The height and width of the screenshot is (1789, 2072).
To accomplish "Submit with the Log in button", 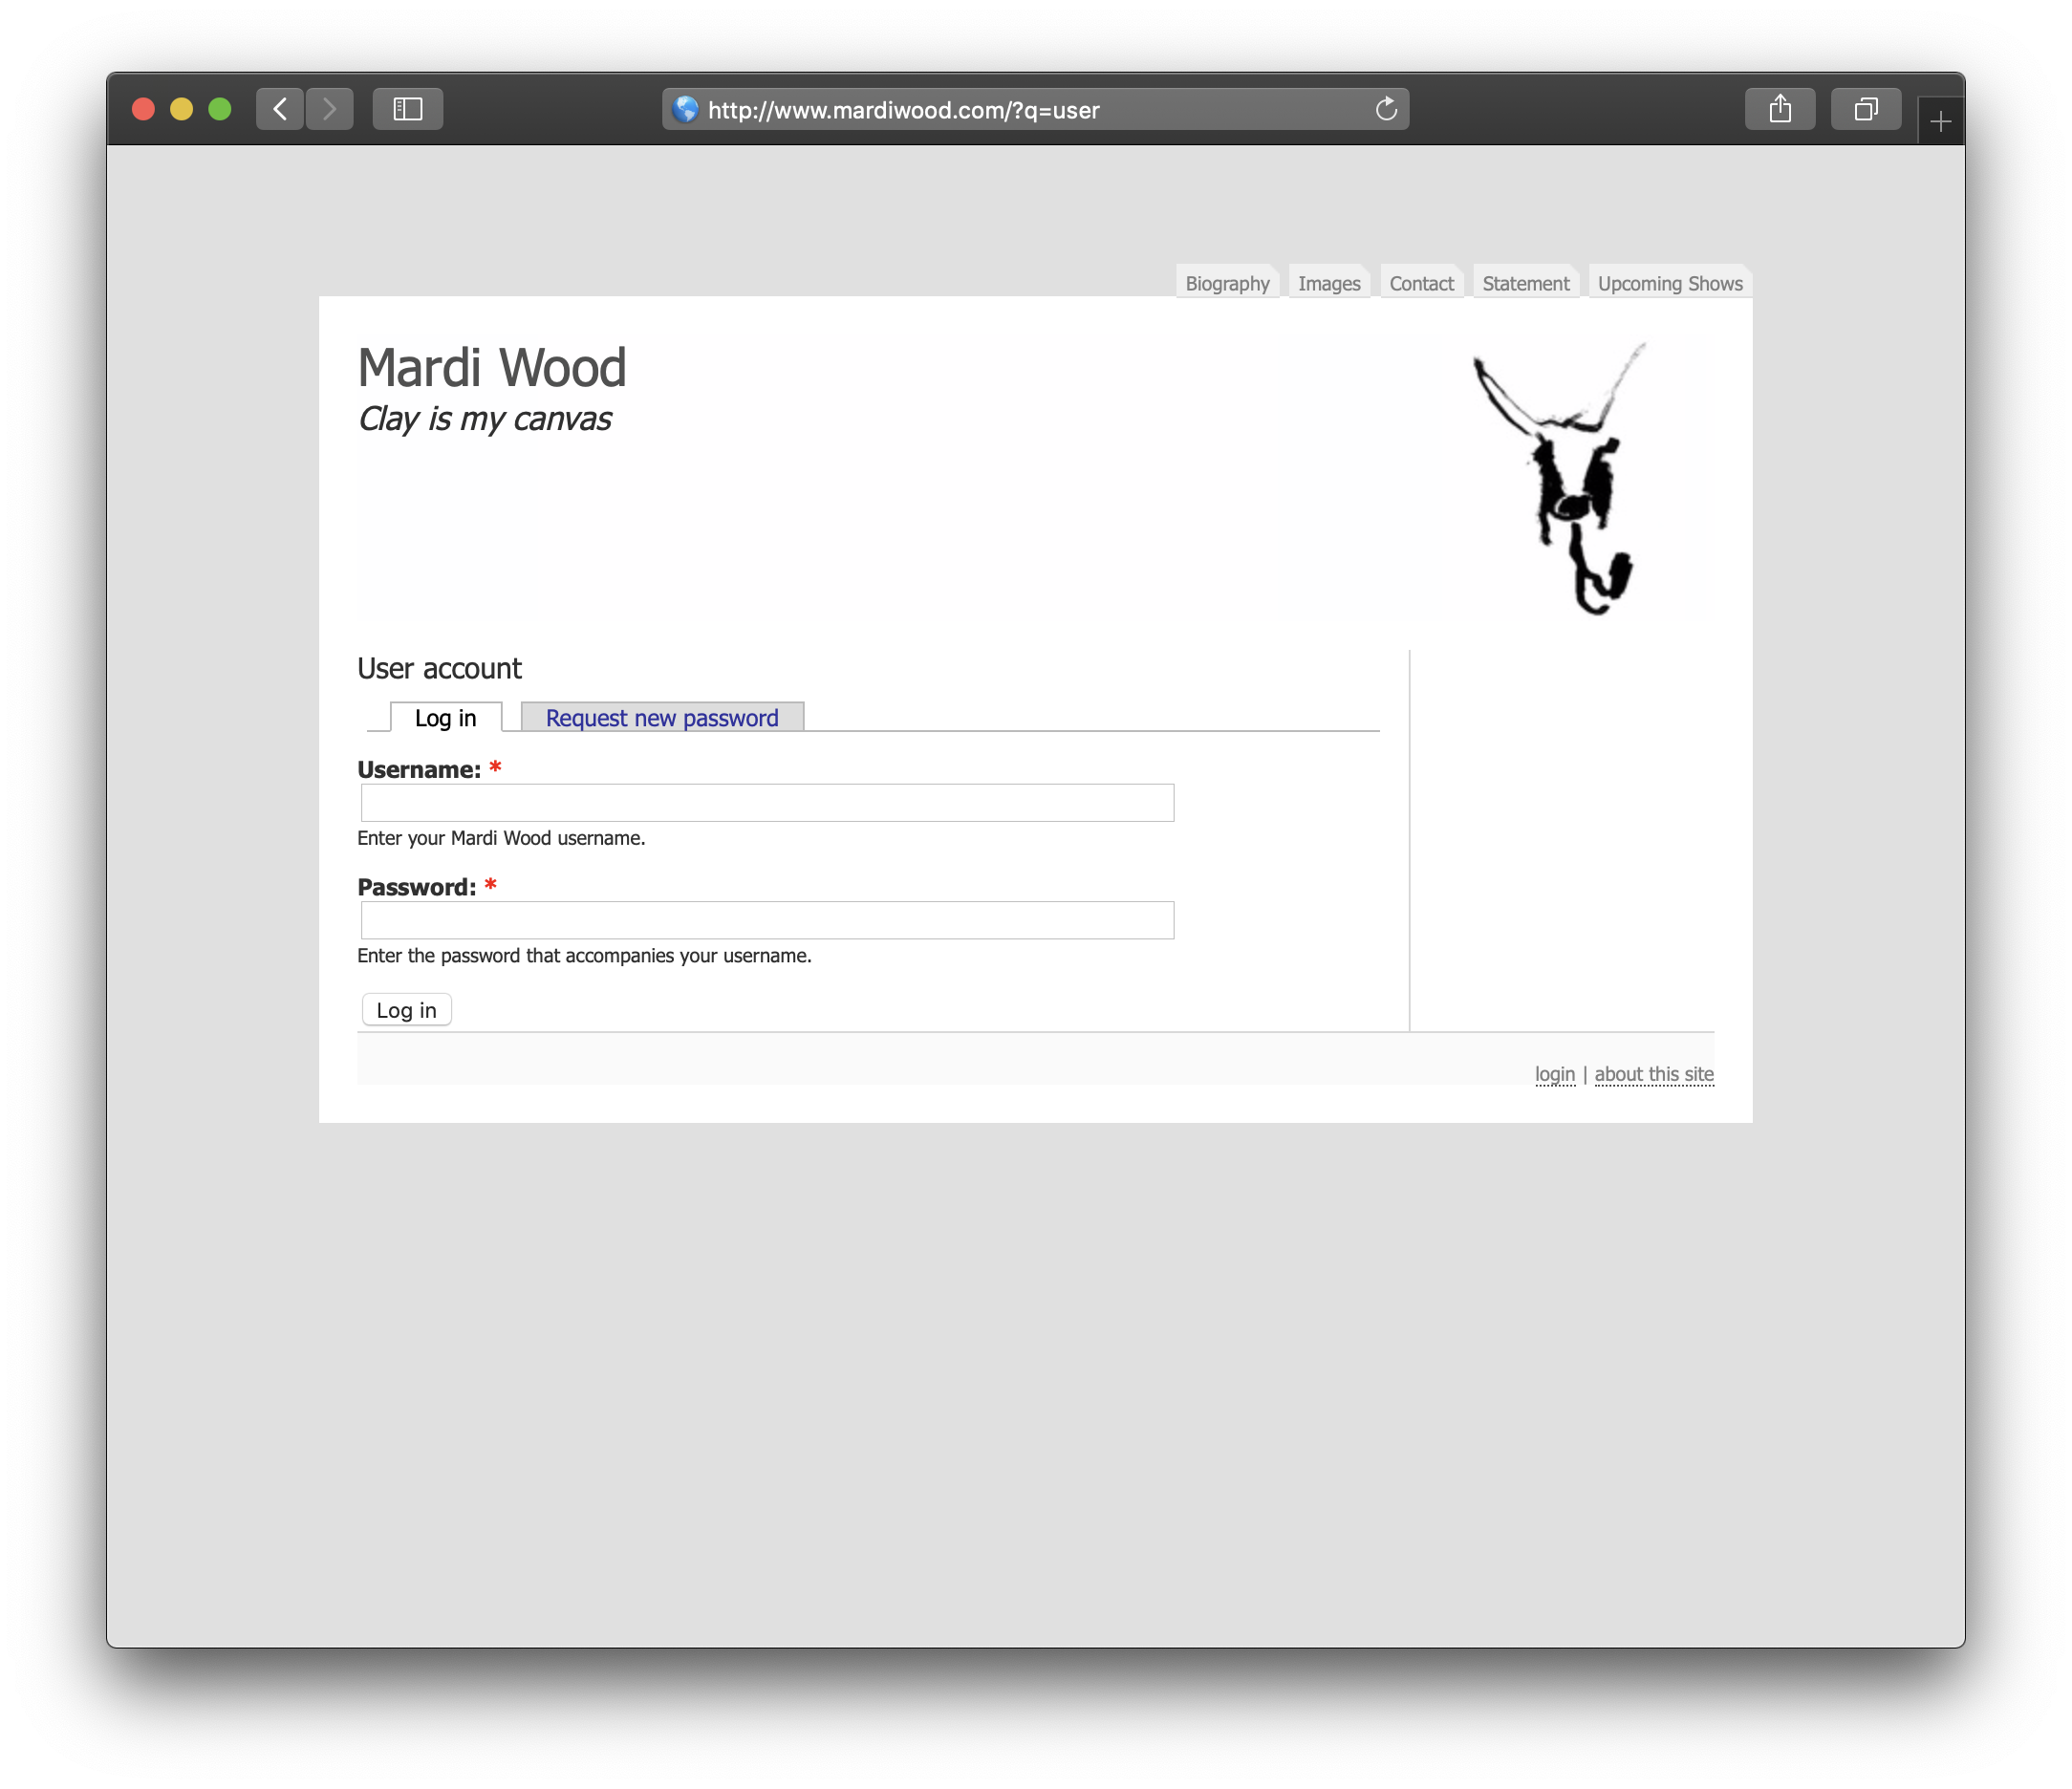I will click(x=406, y=1010).
